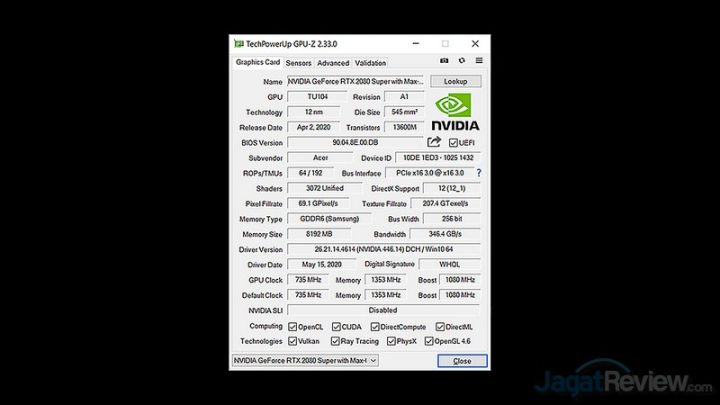Click GPU Clock row 735 MHz value
The height and width of the screenshot is (405, 720).
pyautogui.click(x=308, y=280)
